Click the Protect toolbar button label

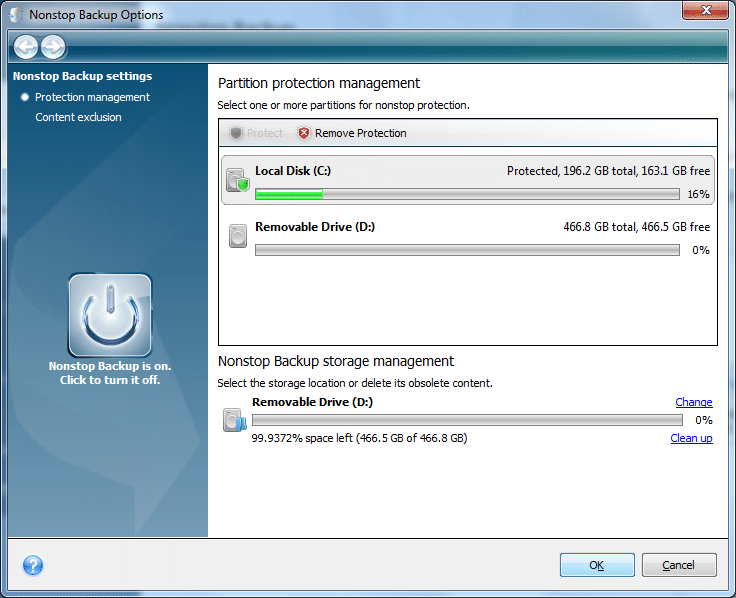point(265,133)
